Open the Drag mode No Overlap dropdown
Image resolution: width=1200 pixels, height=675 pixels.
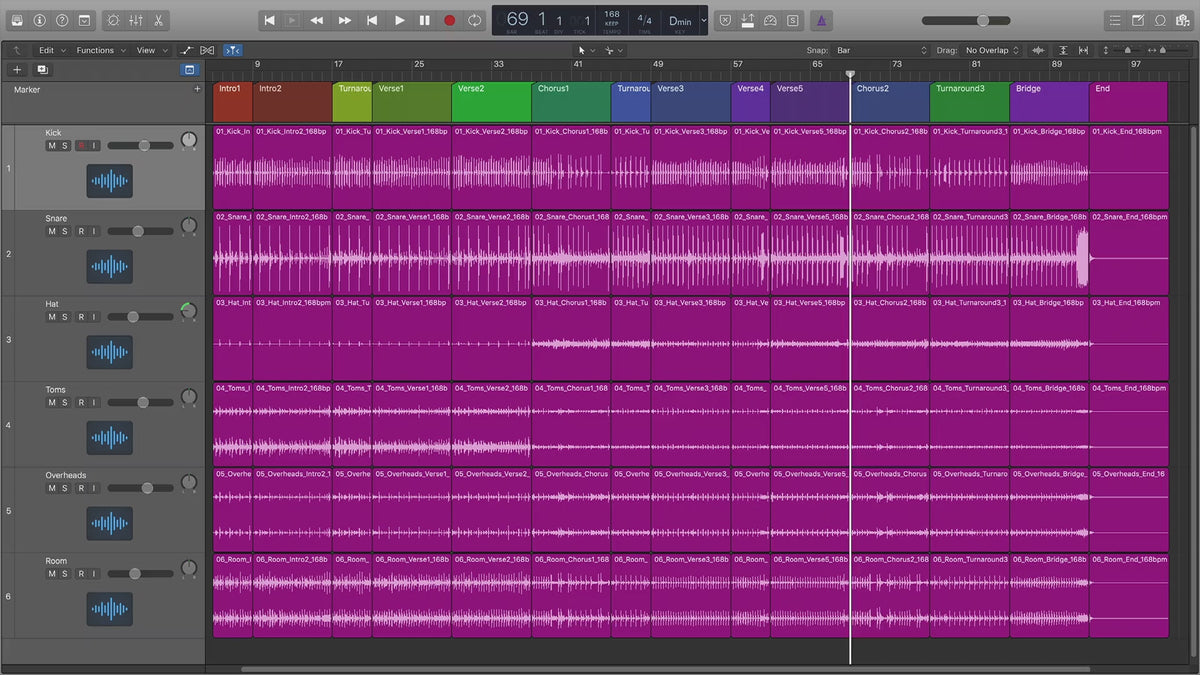coord(991,50)
